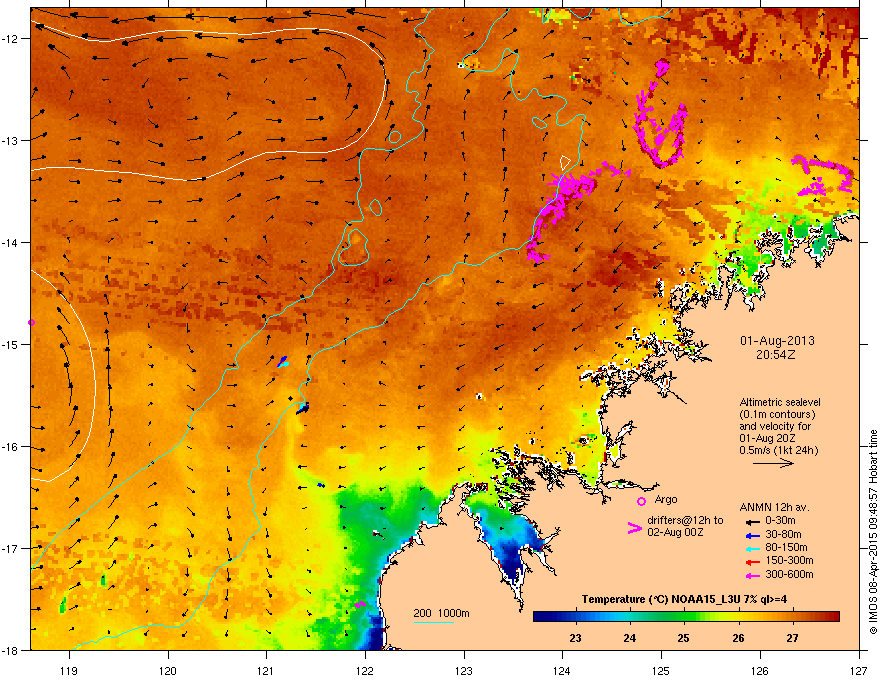Select the black 0-30m arrow symbol

point(753,521)
